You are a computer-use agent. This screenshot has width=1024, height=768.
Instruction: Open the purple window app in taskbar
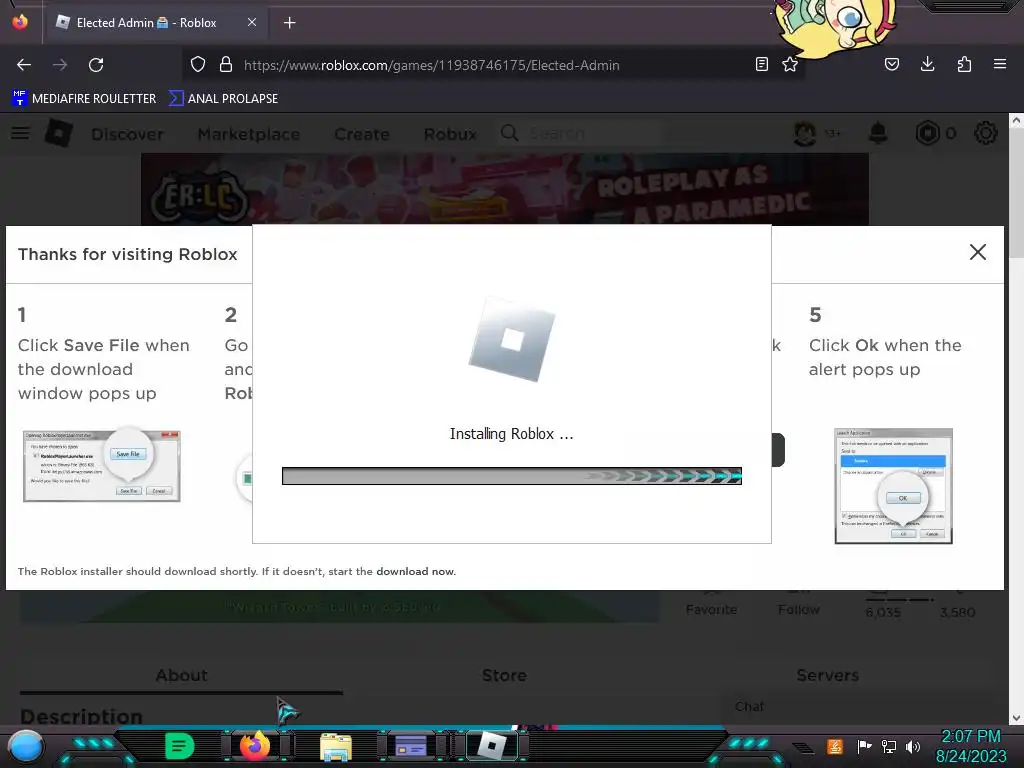coord(411,746)
